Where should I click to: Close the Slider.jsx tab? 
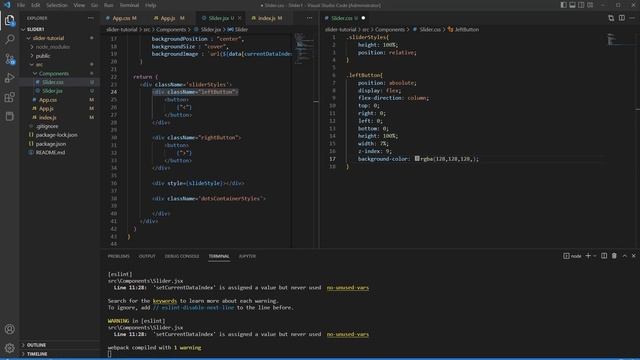pyautogui.click(x=240, y=18)
